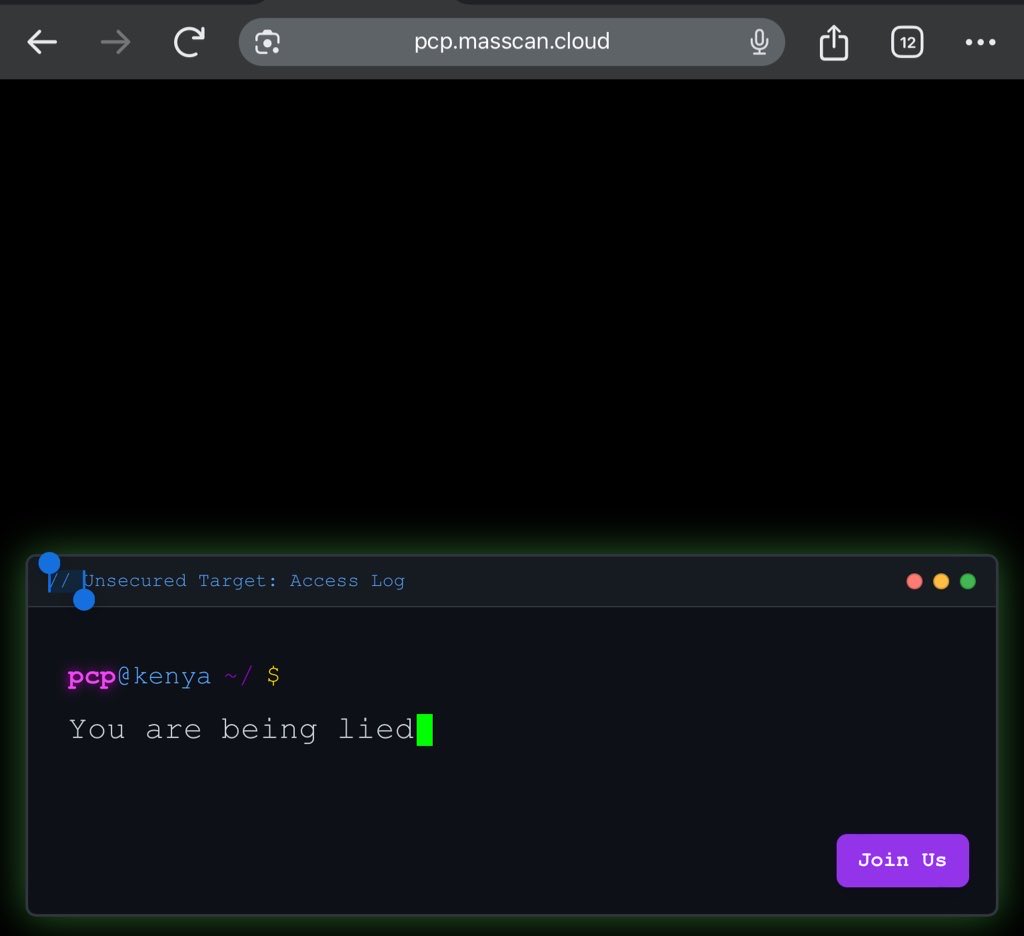This screenshot has width=1024, height=936.
Task: Open the camera lens search icon
Action: pyautogui.click(x=267, y=42)
